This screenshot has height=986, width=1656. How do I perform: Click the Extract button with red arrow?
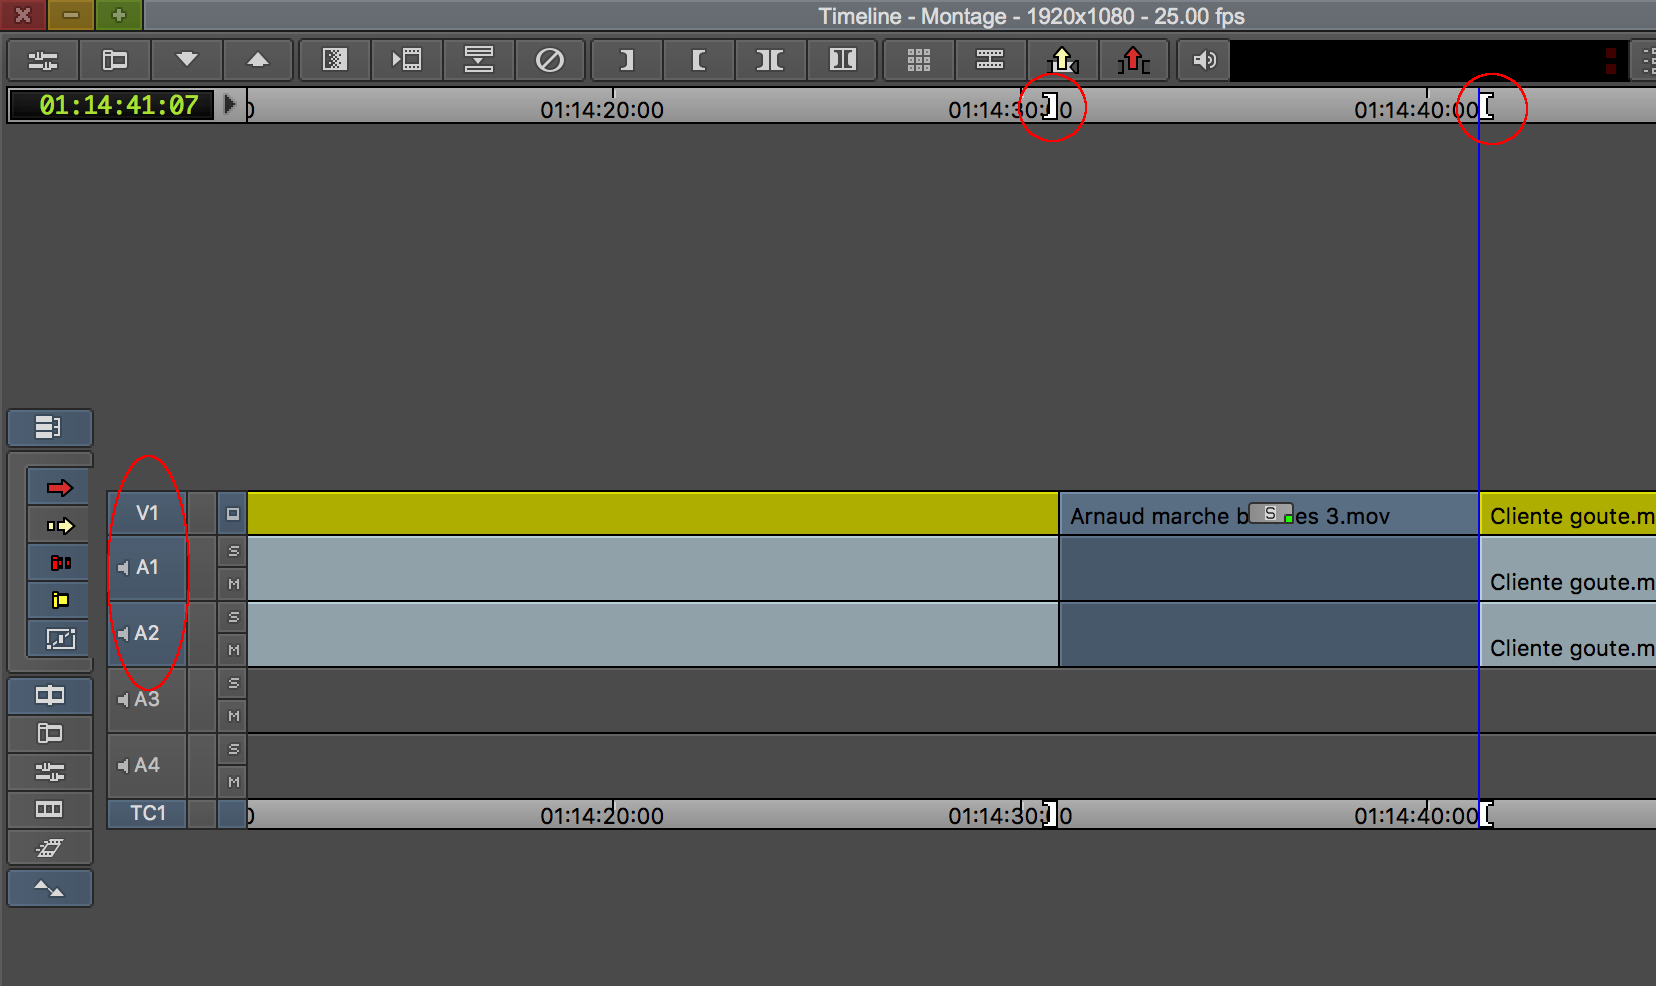1133,60
